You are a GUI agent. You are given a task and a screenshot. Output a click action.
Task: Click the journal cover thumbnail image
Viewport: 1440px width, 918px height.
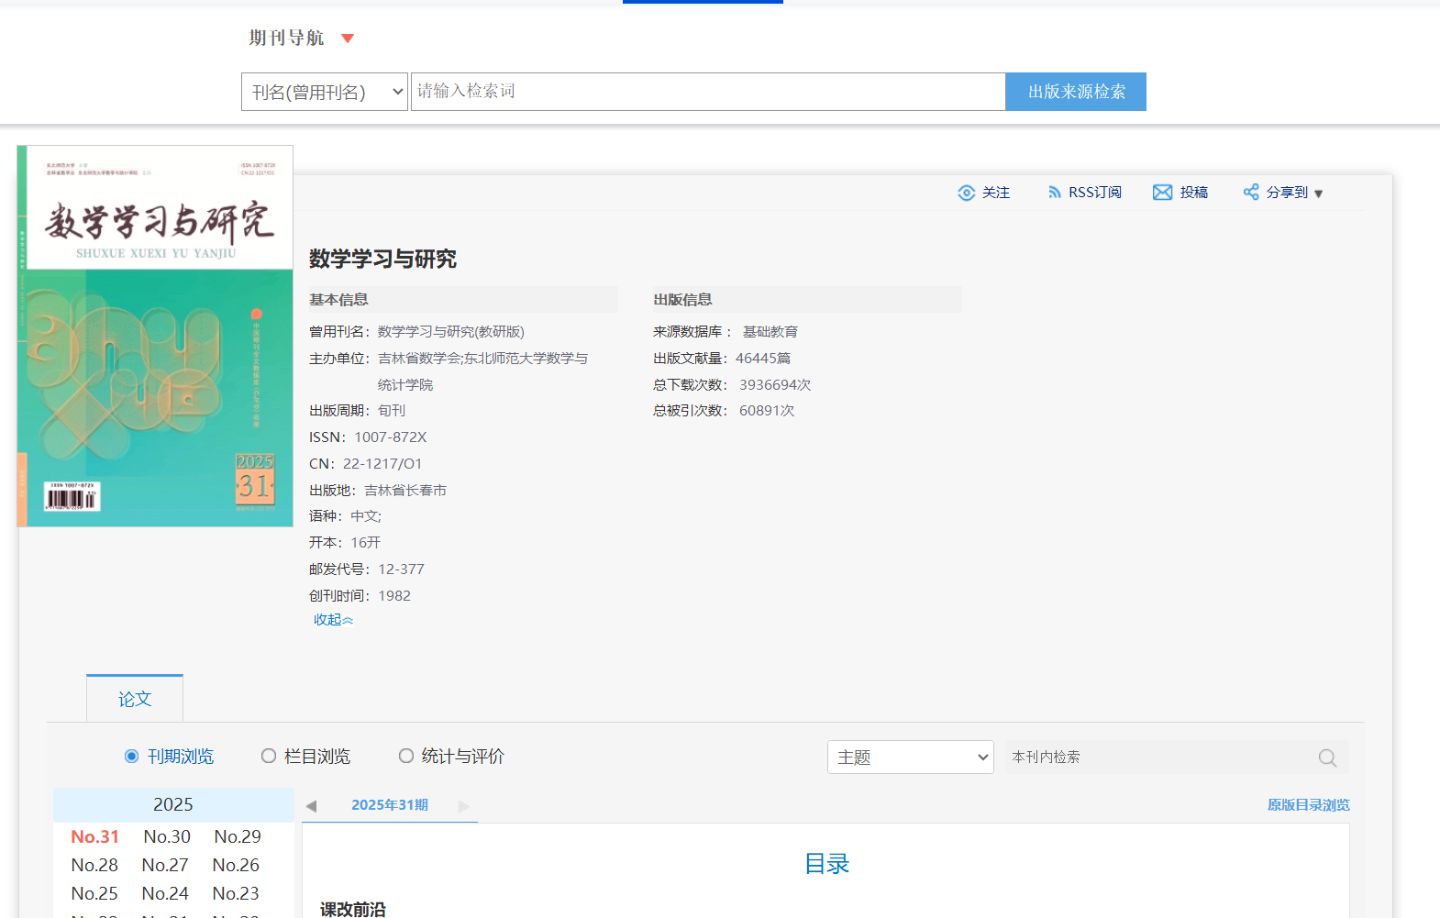pyautogui.click(x=156, y=336)
